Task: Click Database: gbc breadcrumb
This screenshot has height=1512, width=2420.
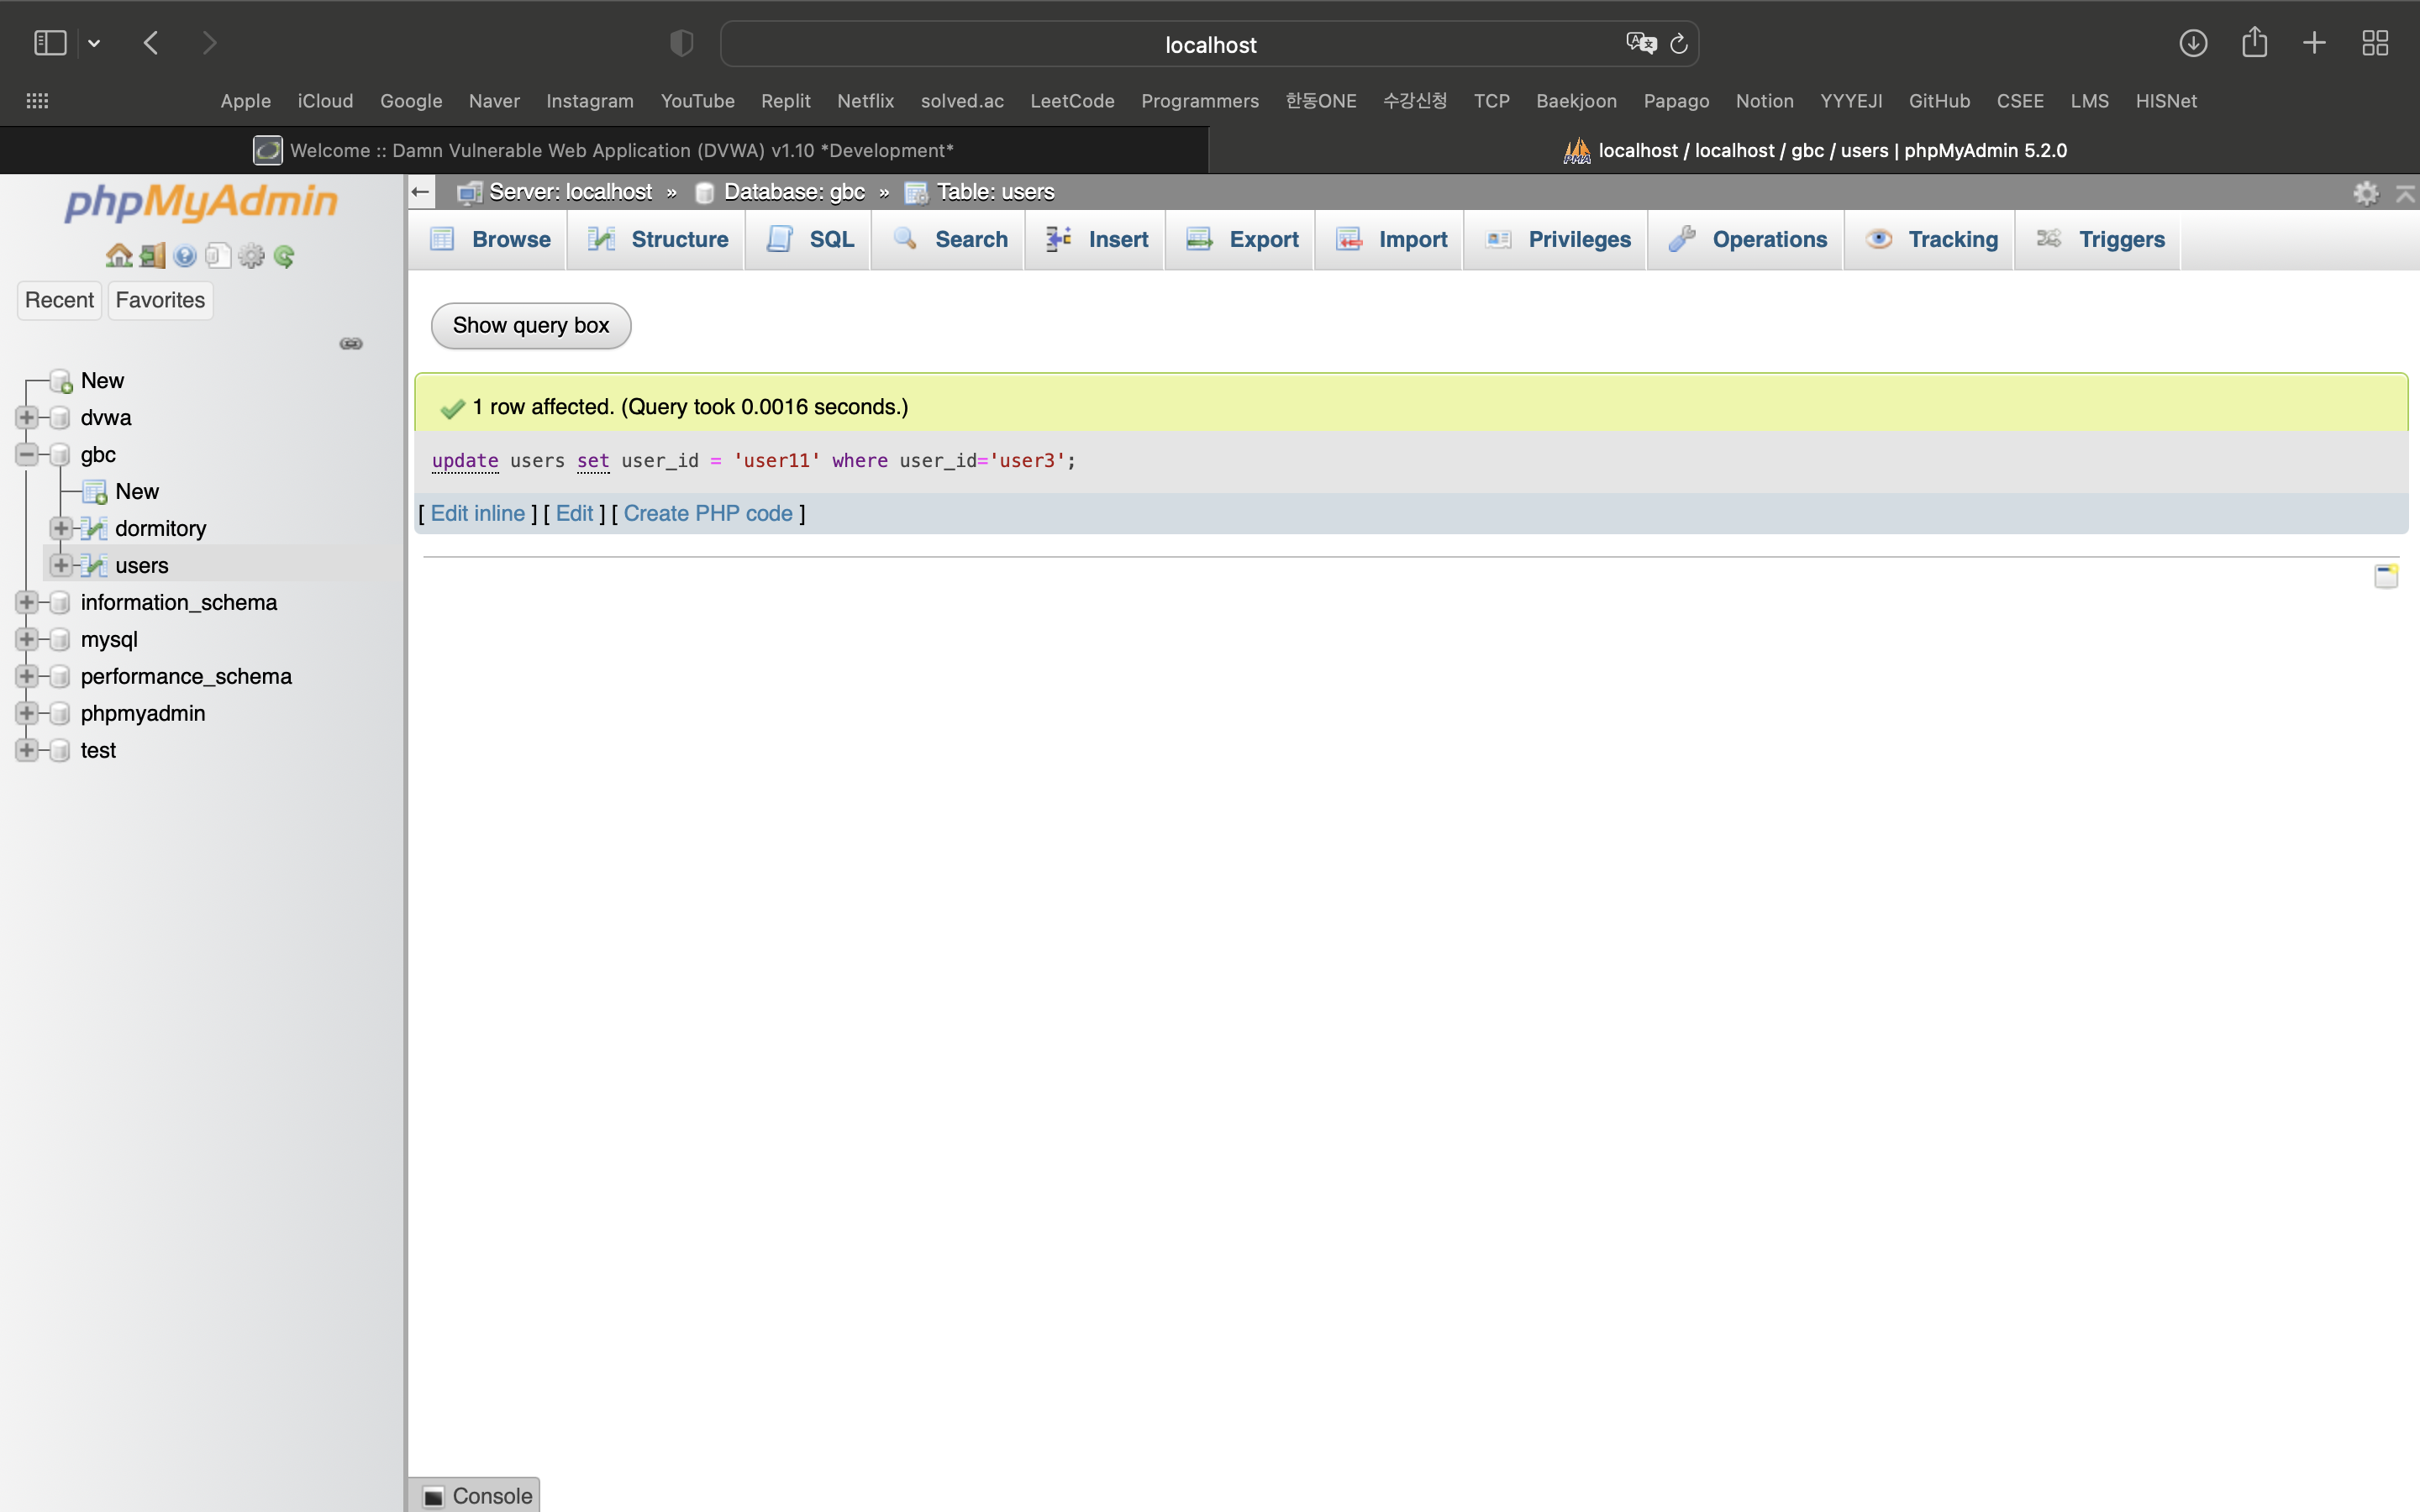Action: 794,192
